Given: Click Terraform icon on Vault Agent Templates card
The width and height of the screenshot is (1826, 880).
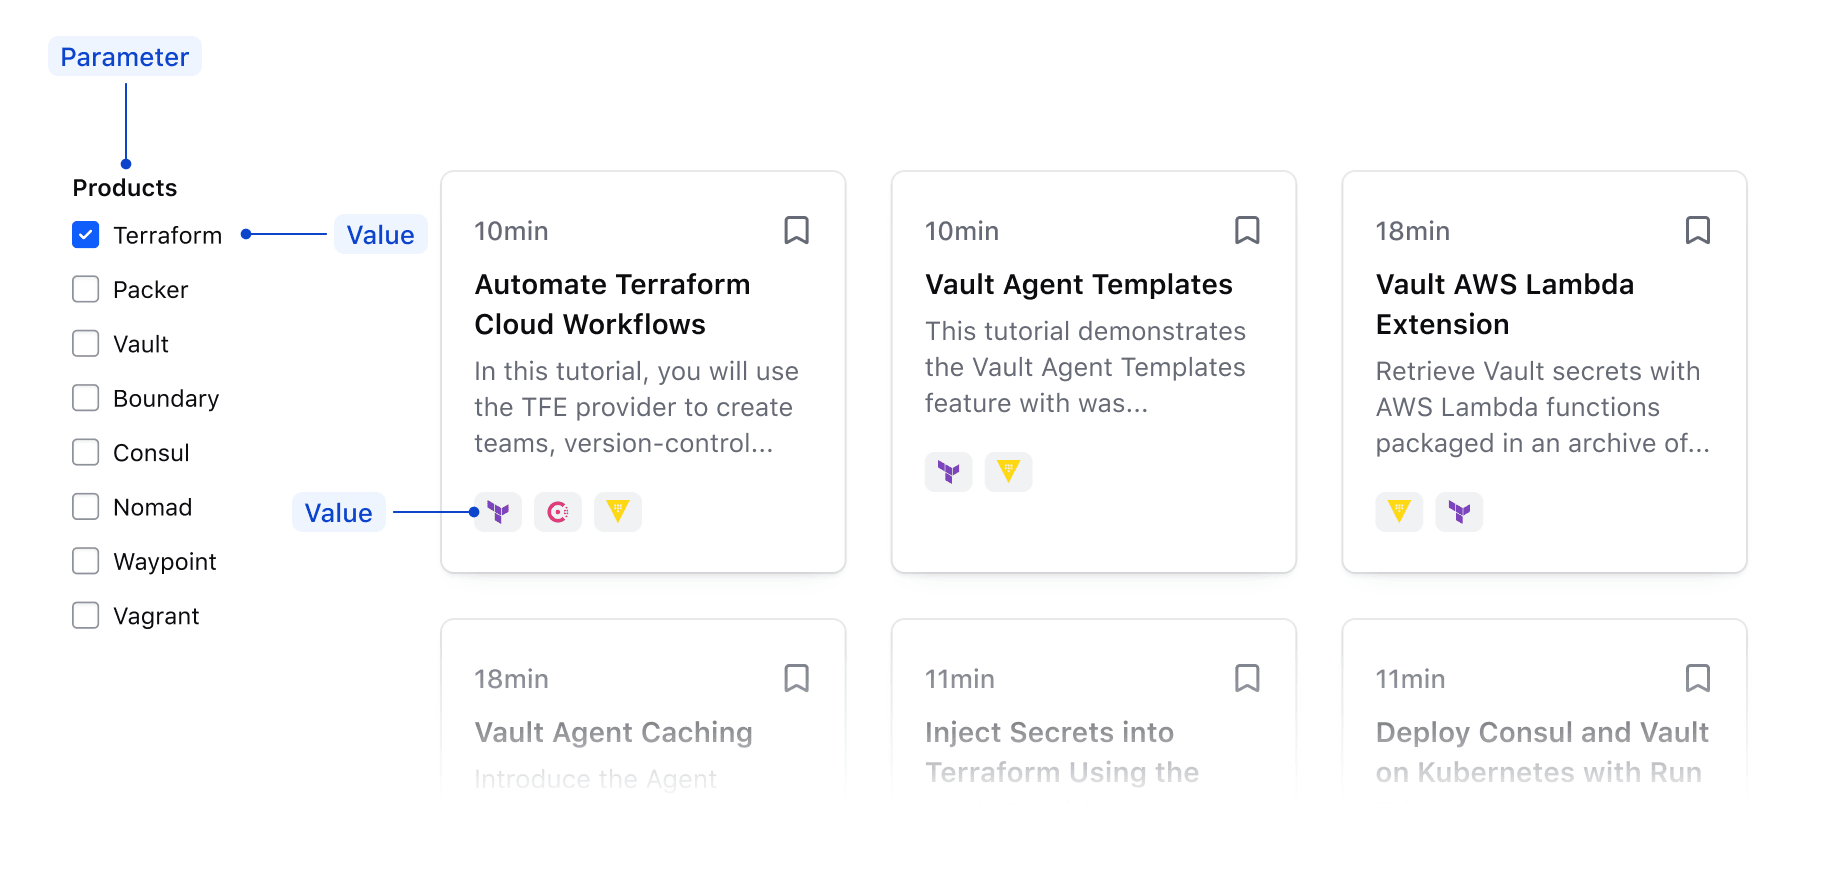Looking at the screenshot, I should 949,471.
